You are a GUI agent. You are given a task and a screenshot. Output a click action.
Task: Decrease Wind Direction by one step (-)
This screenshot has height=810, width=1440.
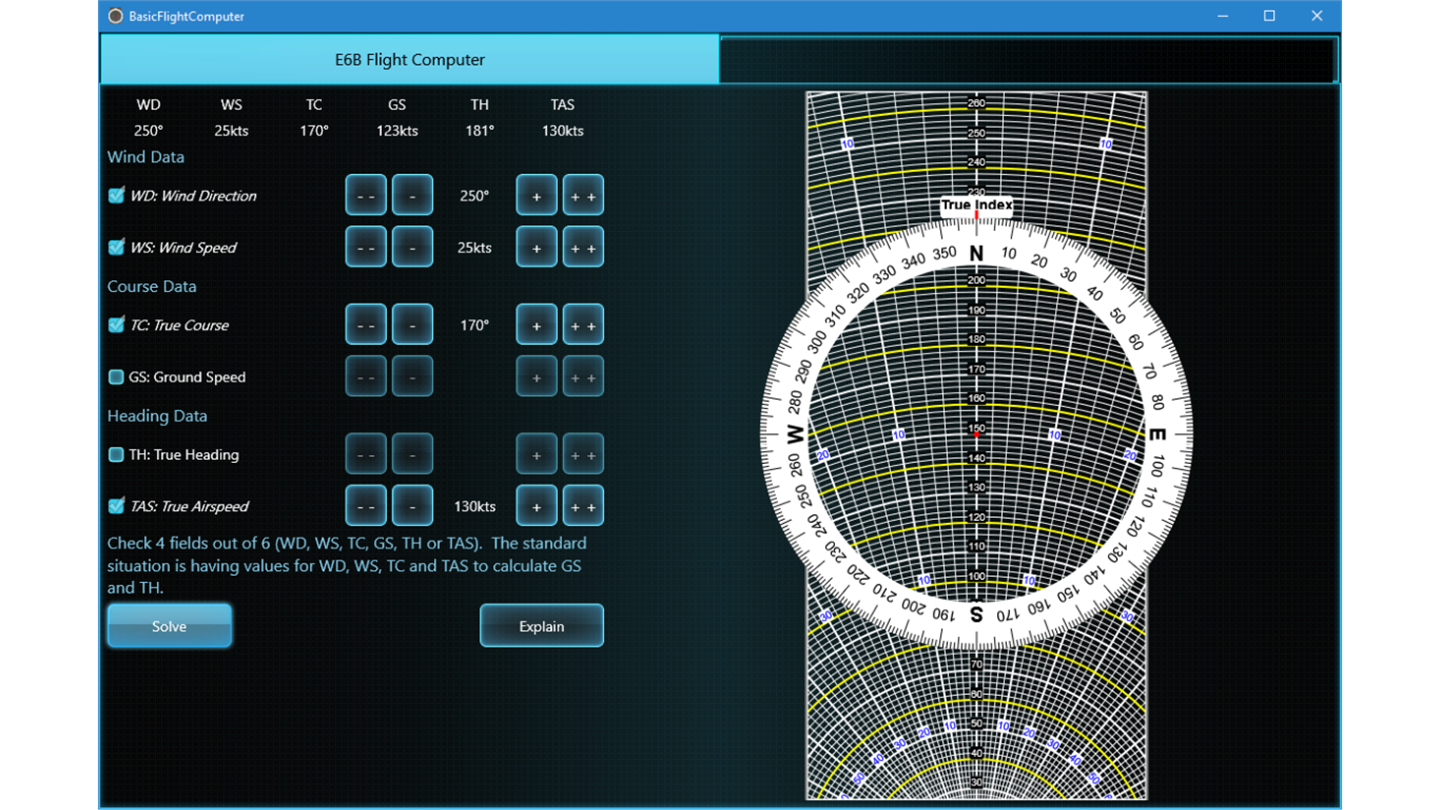coord(412,195)
